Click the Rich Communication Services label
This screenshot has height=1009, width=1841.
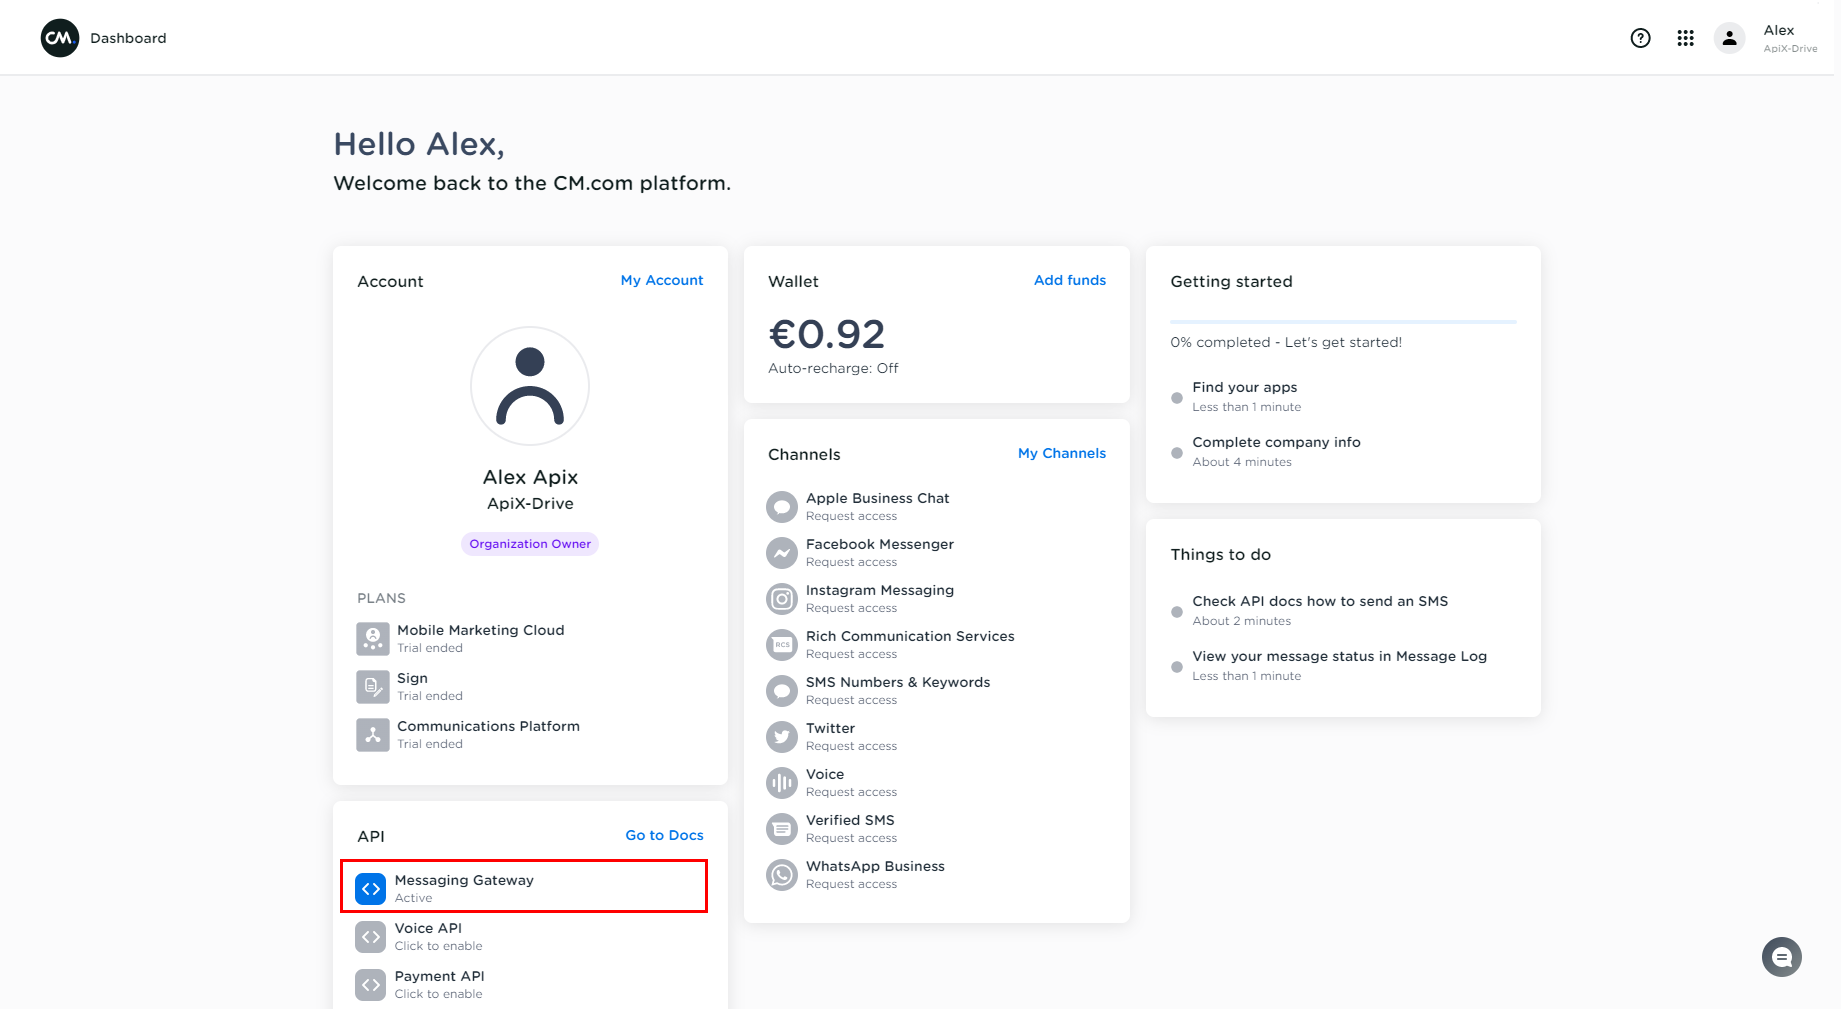(910, 636)
